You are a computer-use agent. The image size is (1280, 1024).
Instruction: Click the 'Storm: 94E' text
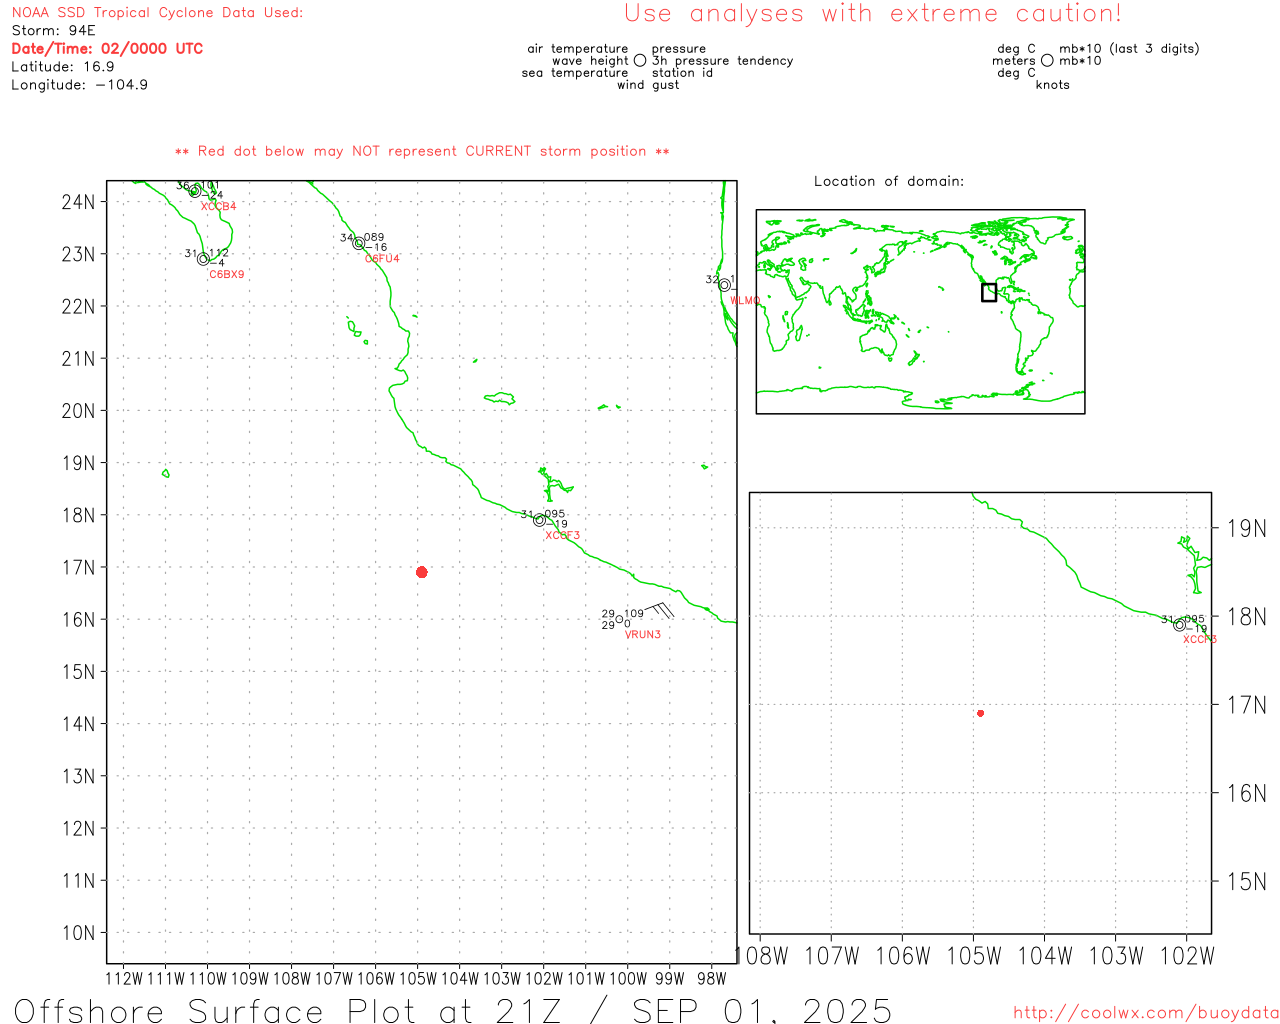(x=53, y=31)
